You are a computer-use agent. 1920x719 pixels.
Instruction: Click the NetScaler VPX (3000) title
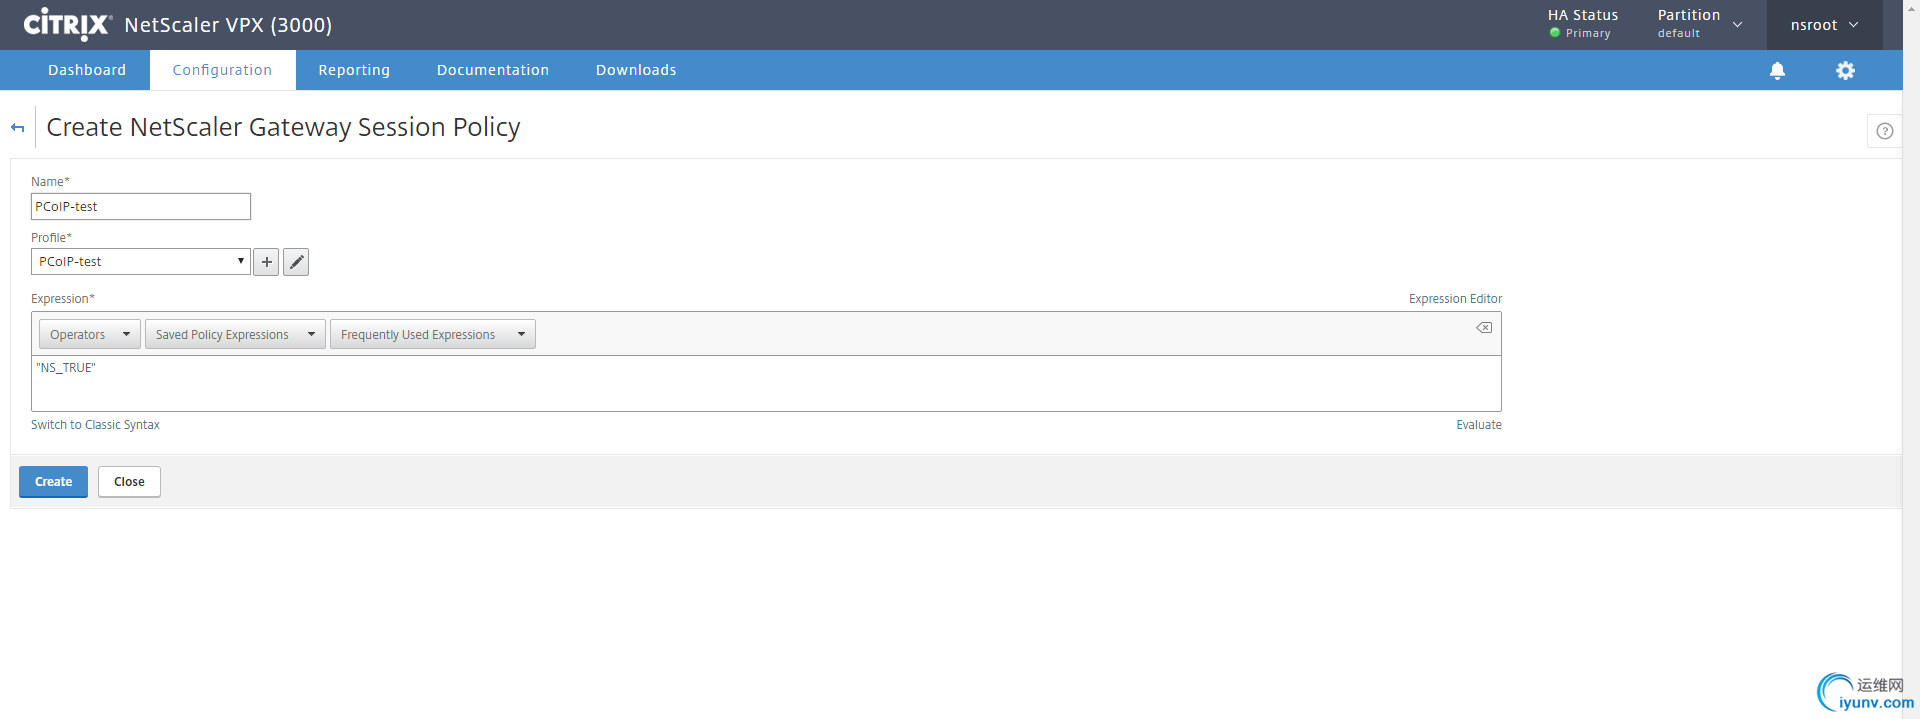[x=228, y=25]
